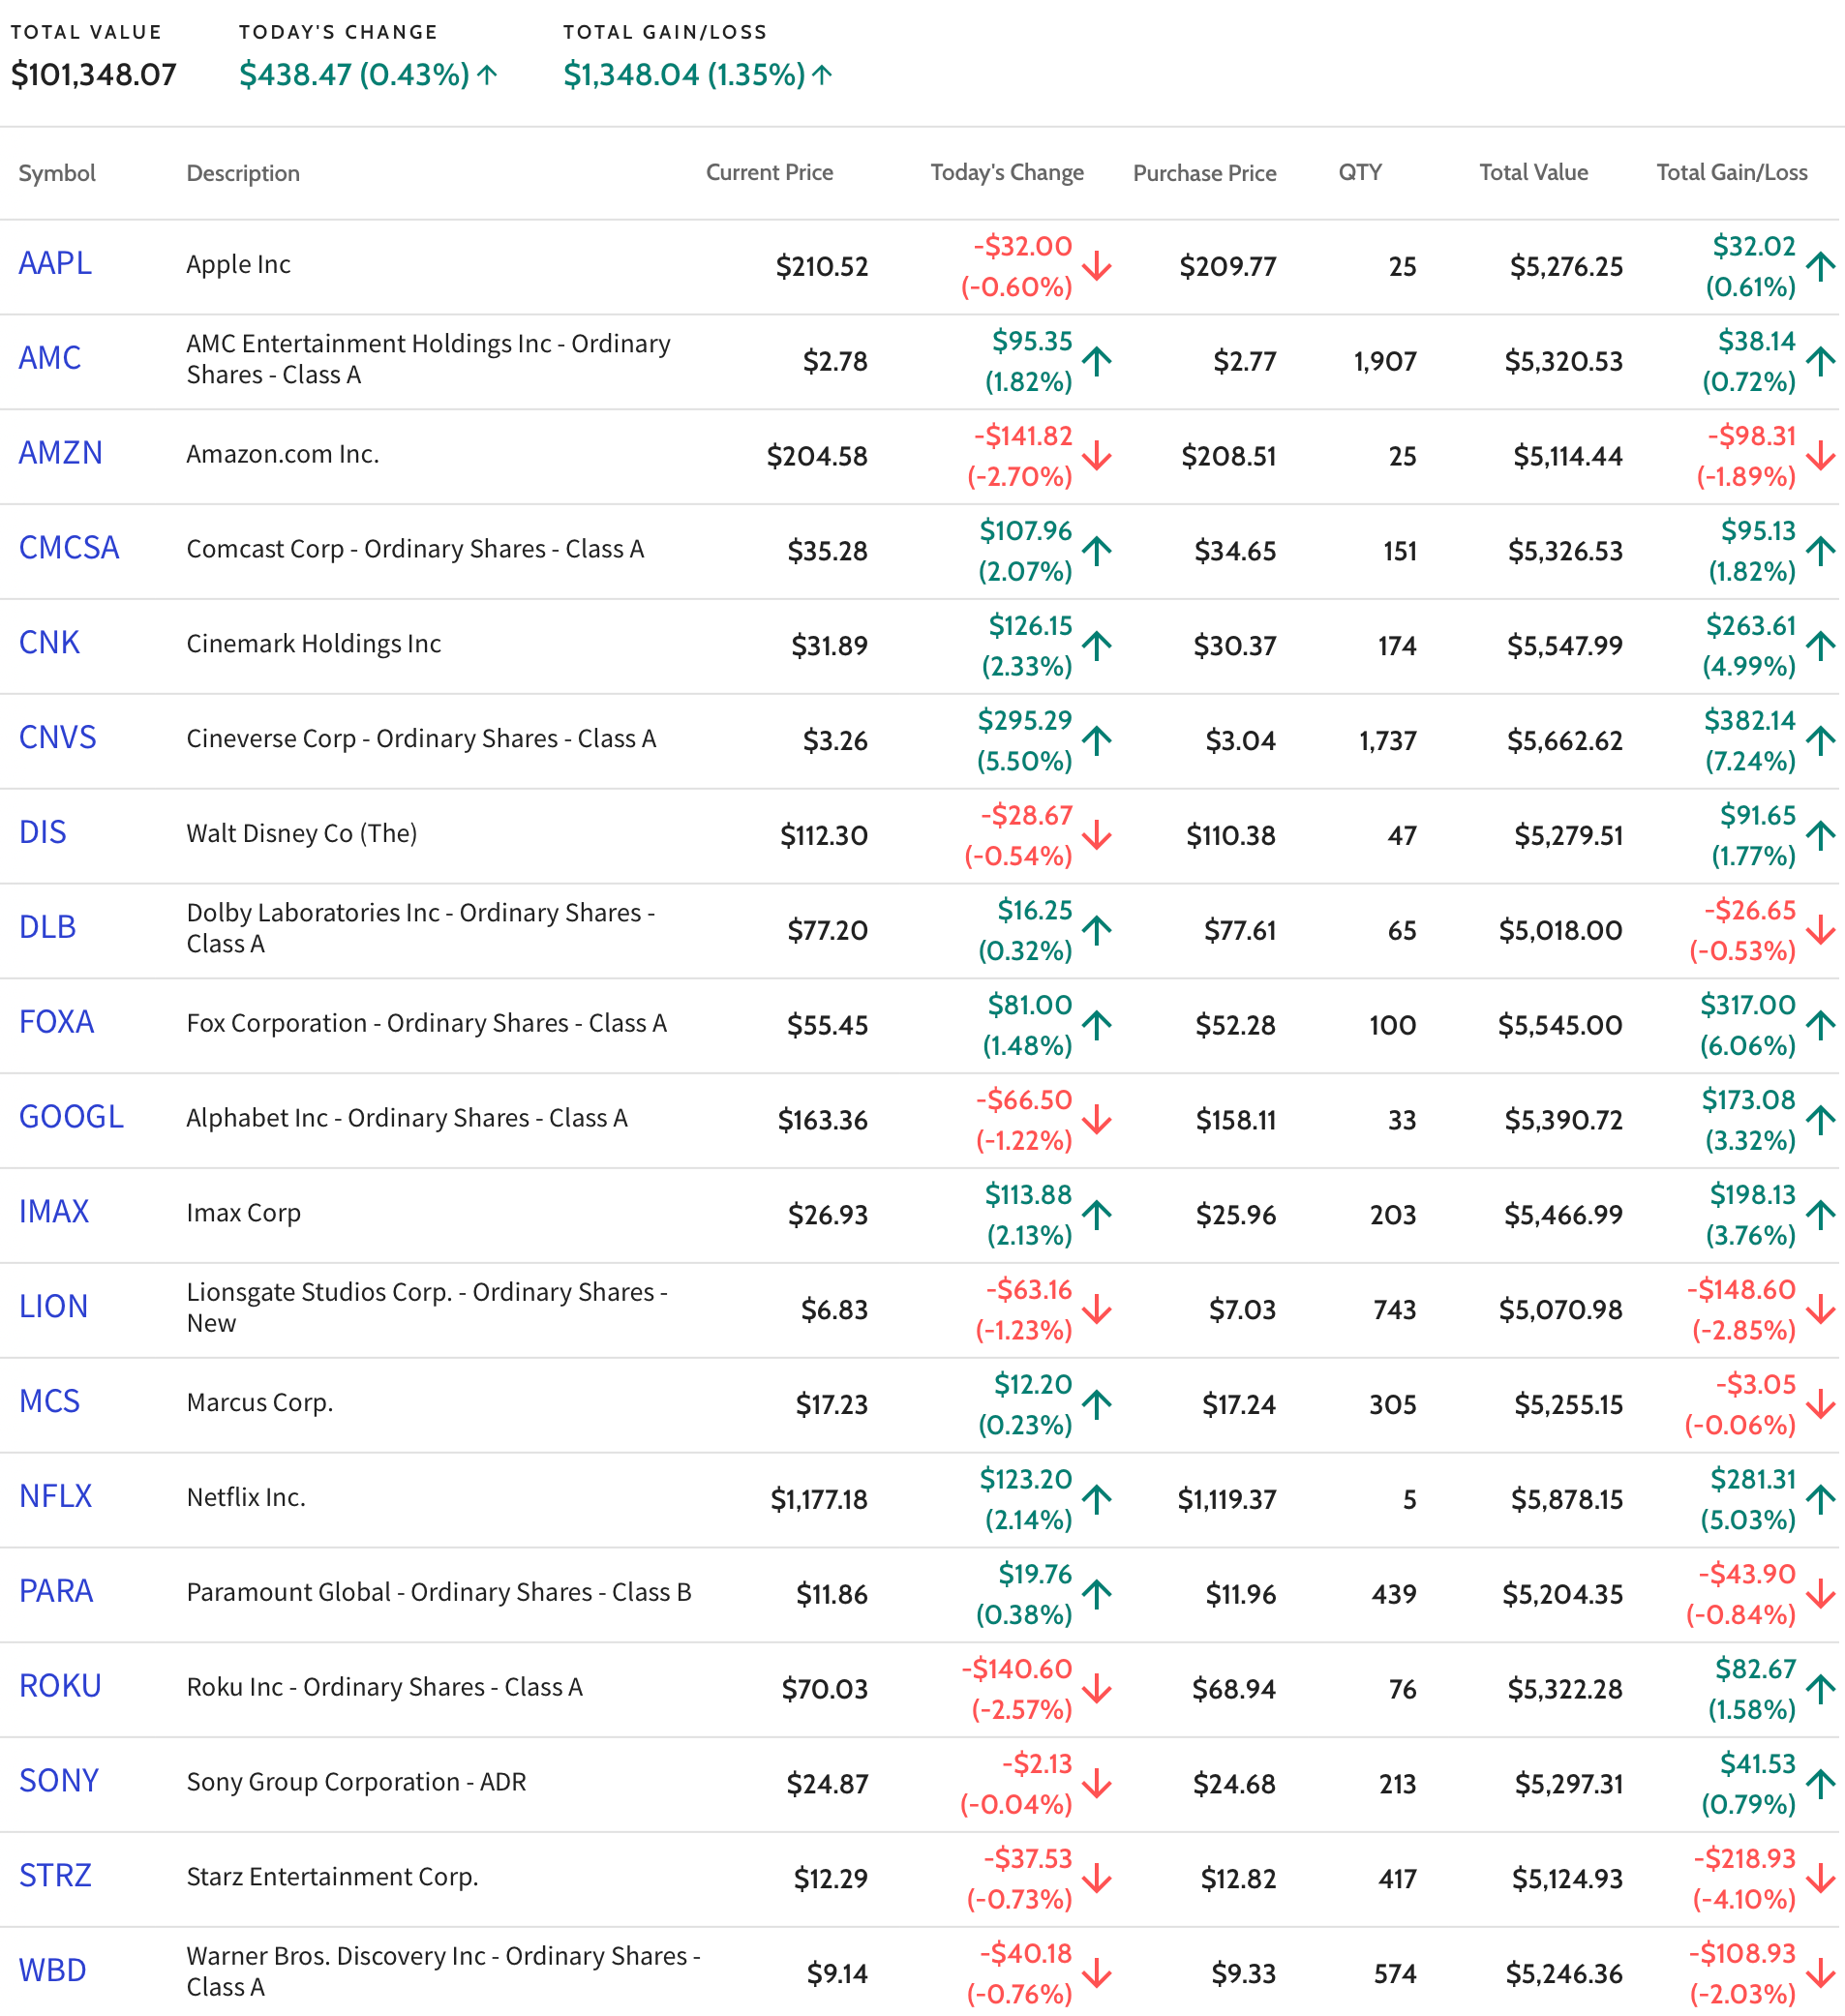Open the DIS symbol link
This screenshot has height=2016, width=1845.
point(43,834)
